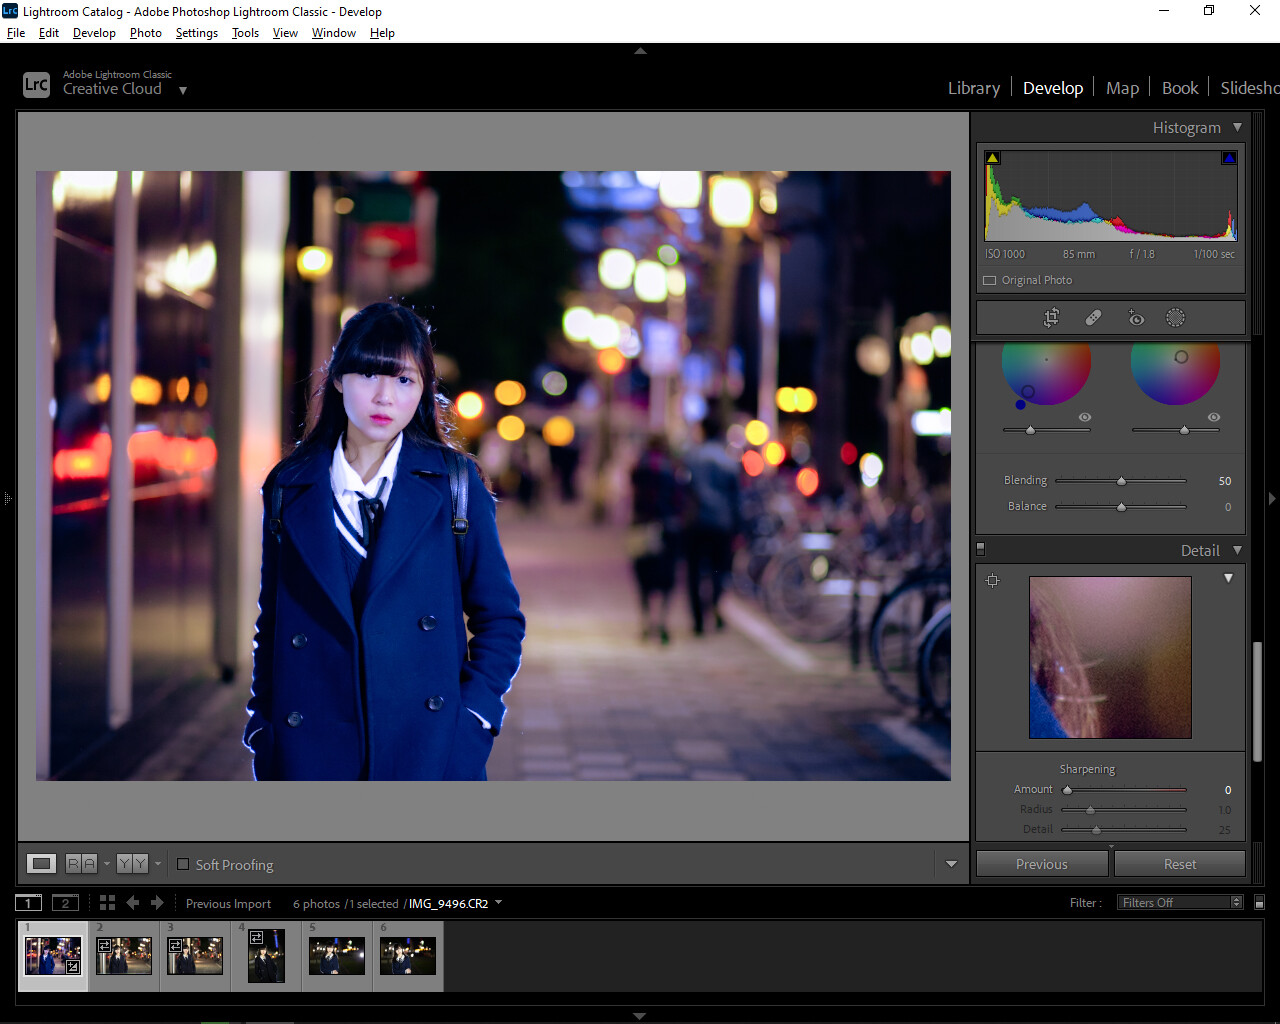Click the Previous settings button

[x=1042, y=864]
